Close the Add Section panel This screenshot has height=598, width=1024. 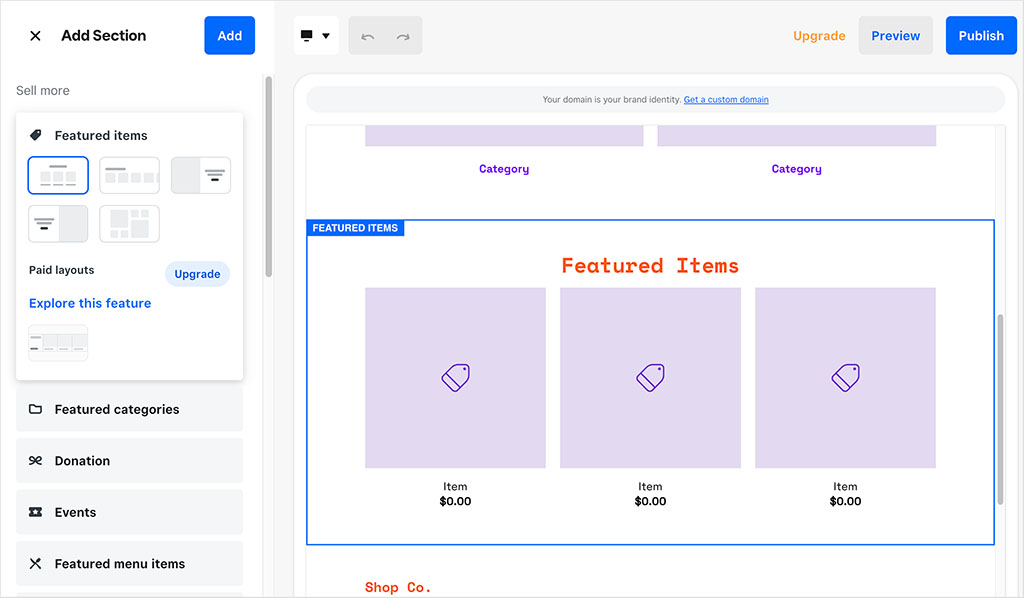[35, 36]
